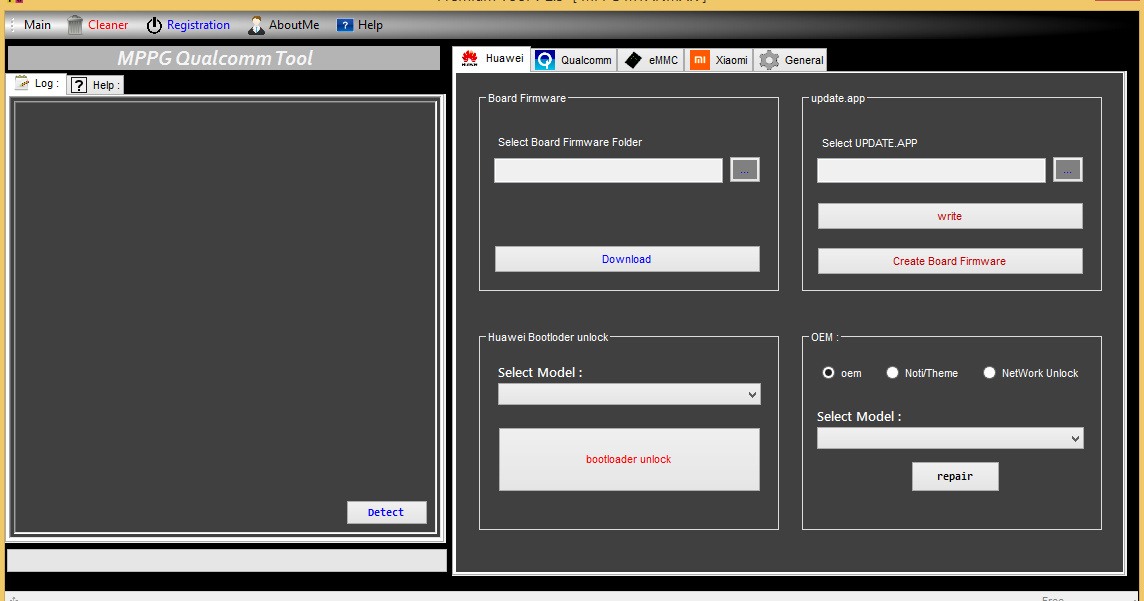Viewport: 1144px width, 601px height.
Task: Browse for UPDATE.APP file button
Action: point(1067,170)
